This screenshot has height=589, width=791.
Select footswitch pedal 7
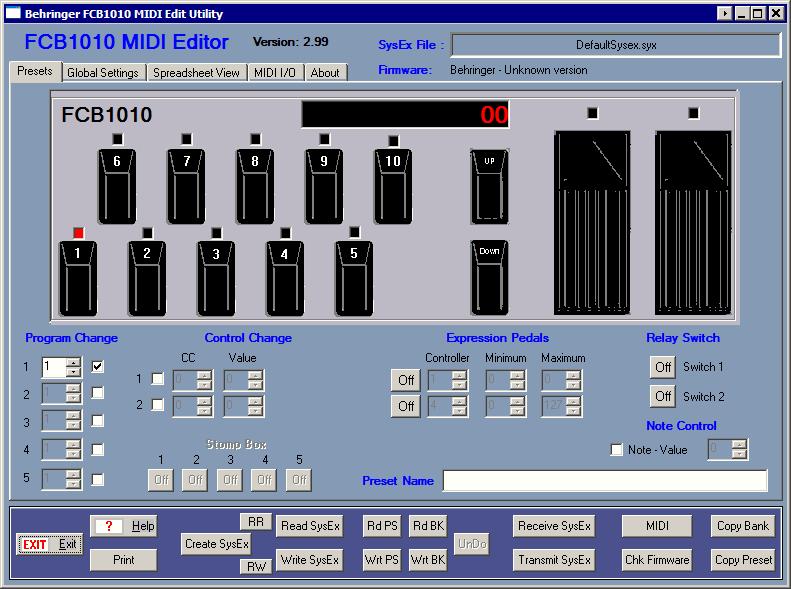[186, 186]
